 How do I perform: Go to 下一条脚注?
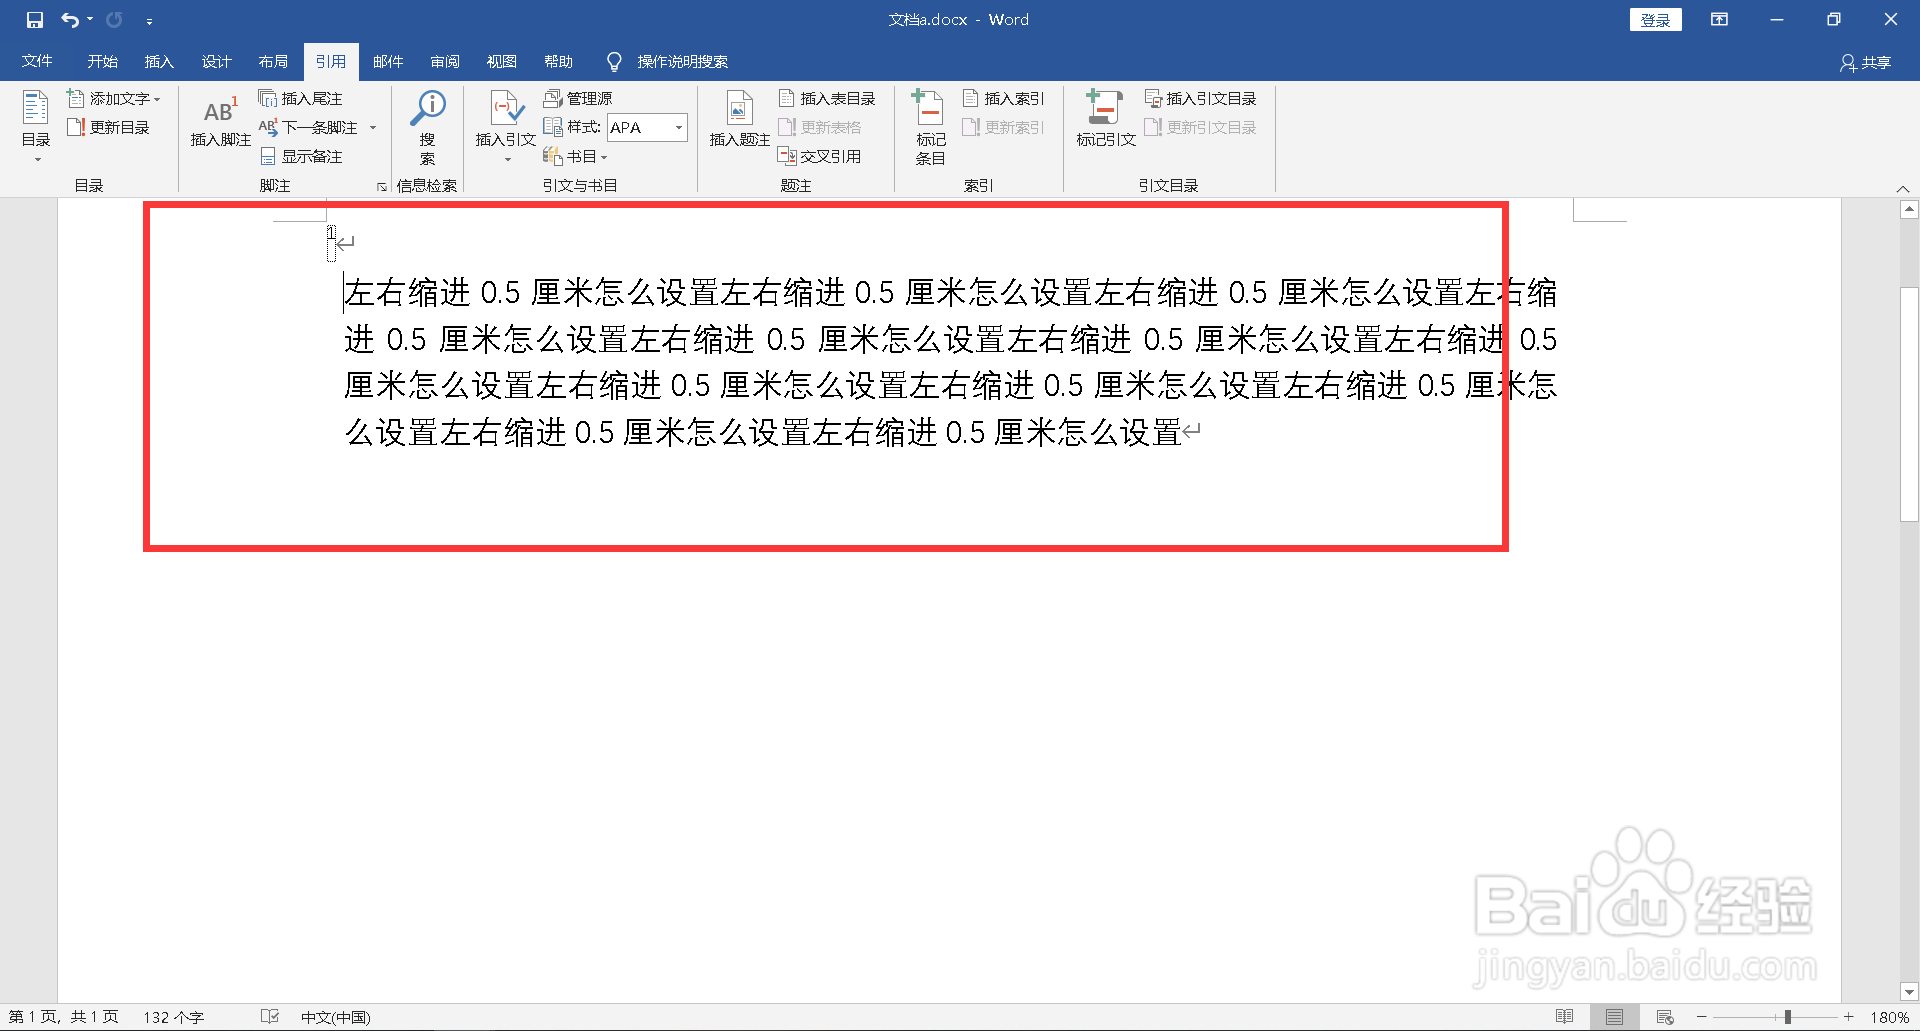click(x=309, y=127)
